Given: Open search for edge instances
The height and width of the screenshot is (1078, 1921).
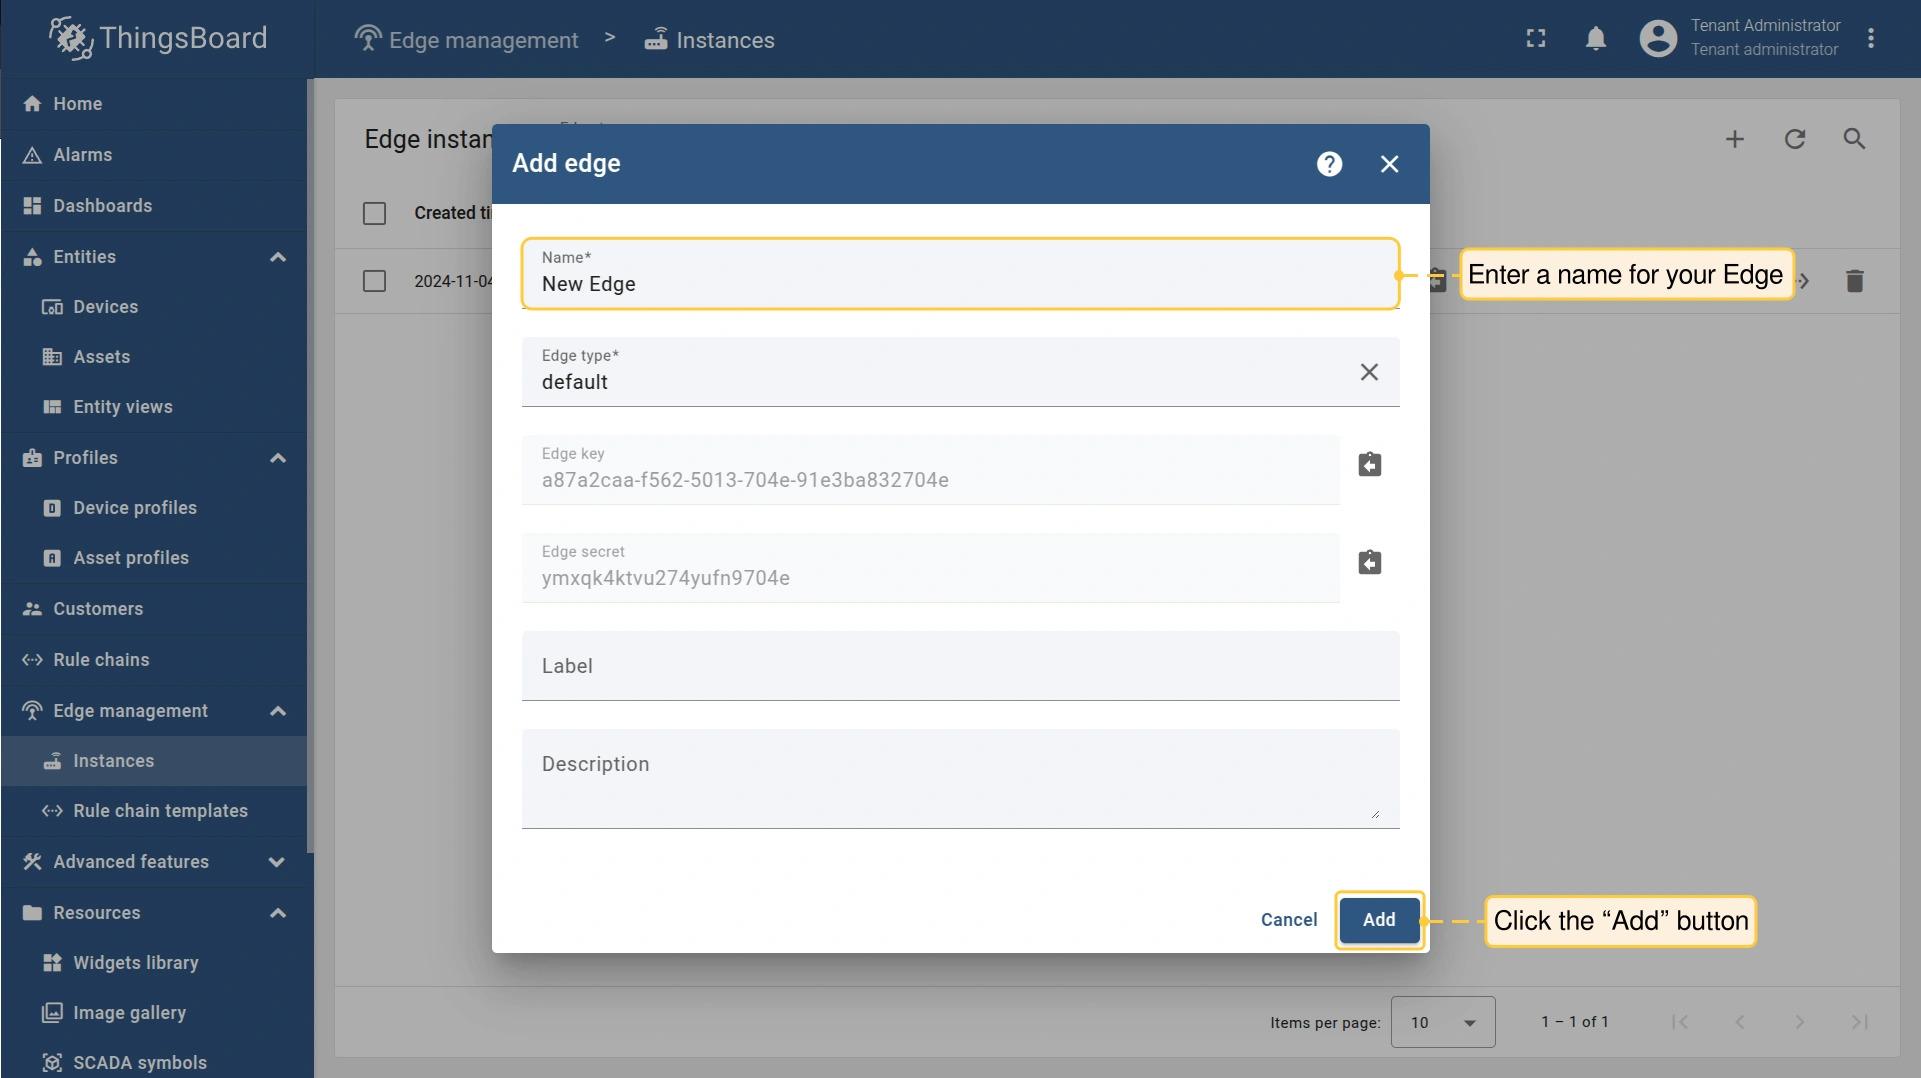Looking at the screenshot, I should tap(1854, 139).
